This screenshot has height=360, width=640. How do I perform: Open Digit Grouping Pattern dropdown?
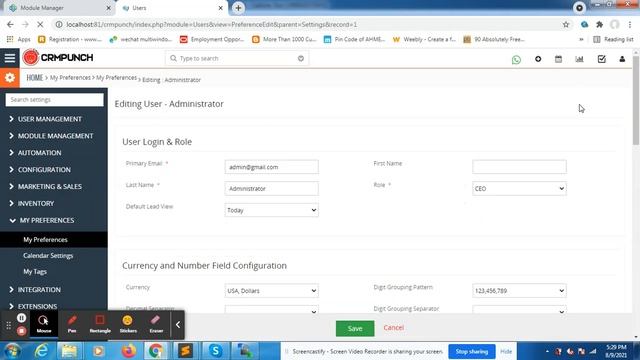click(x=519, y=291)
